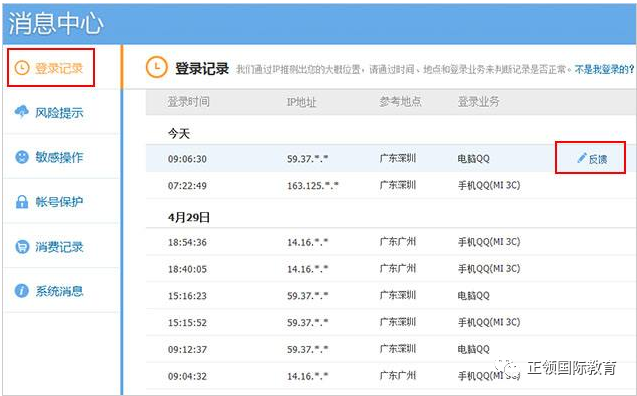Click 电脑QQ in the 09:06:30 row
The image size is (637, 396).
pos(474,158)
